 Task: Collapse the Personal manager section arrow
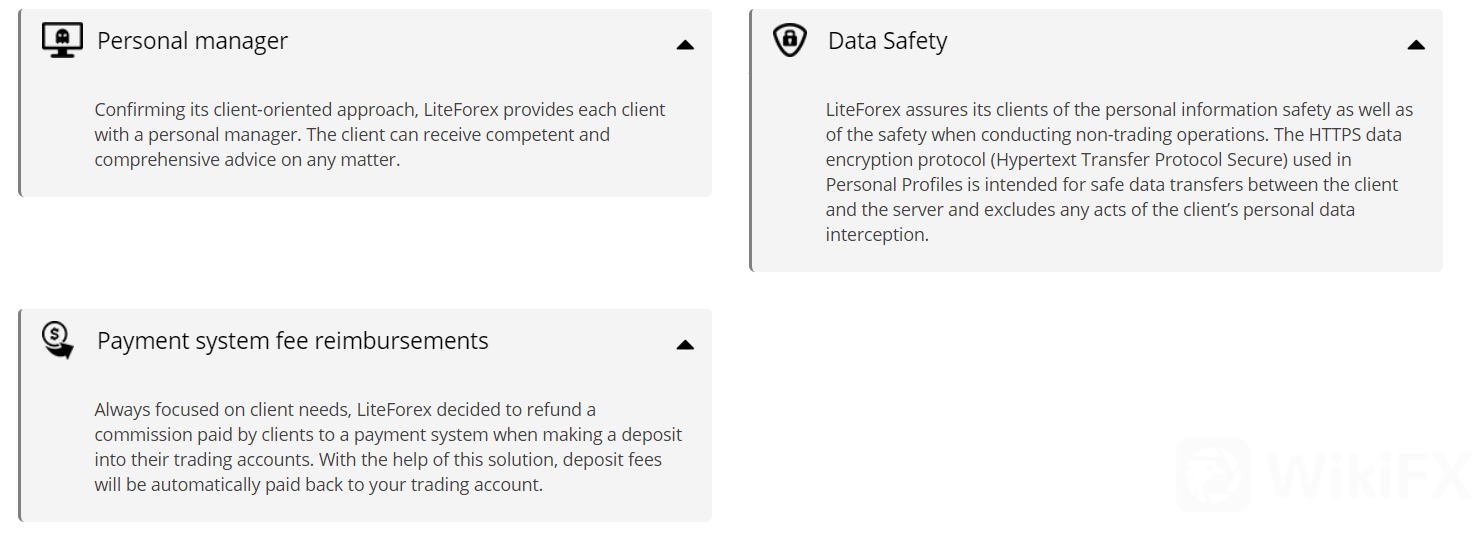tap(685, 45)
